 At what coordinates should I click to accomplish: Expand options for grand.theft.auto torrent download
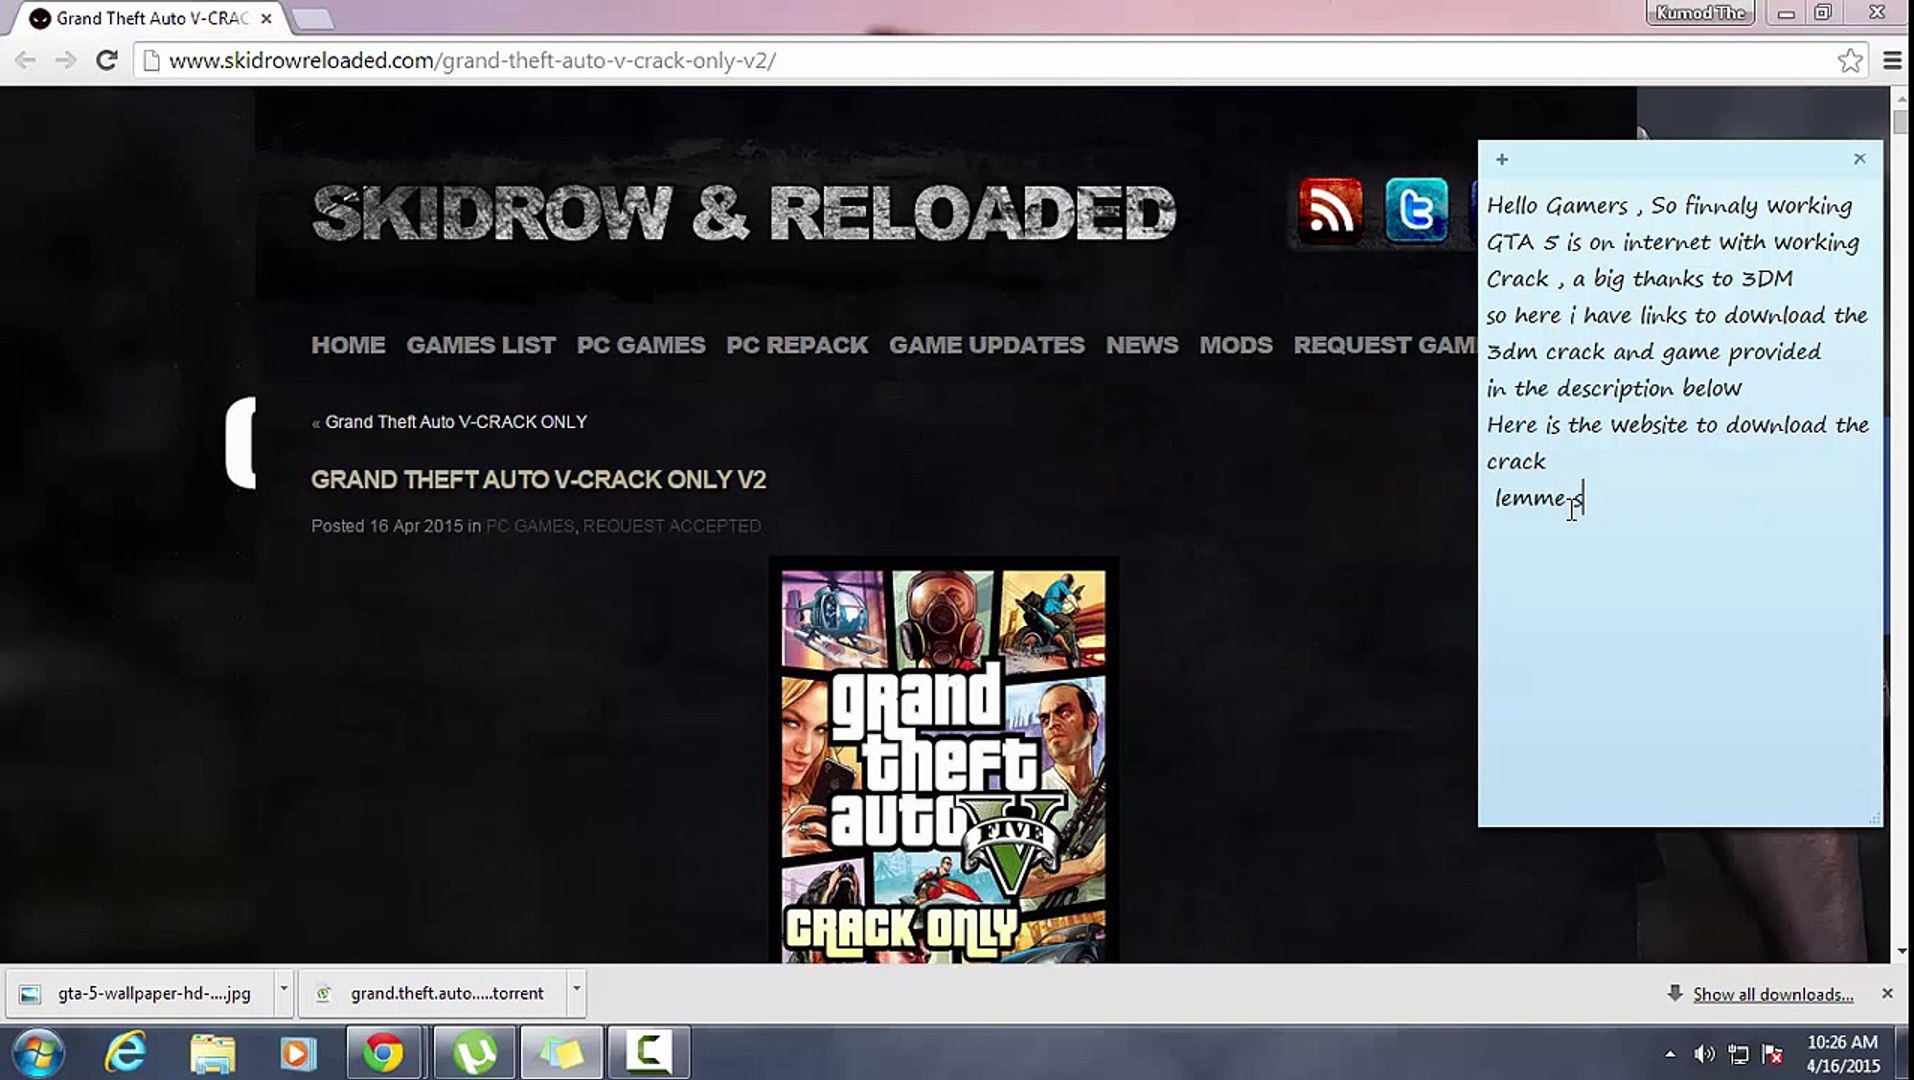coord(576,992)
